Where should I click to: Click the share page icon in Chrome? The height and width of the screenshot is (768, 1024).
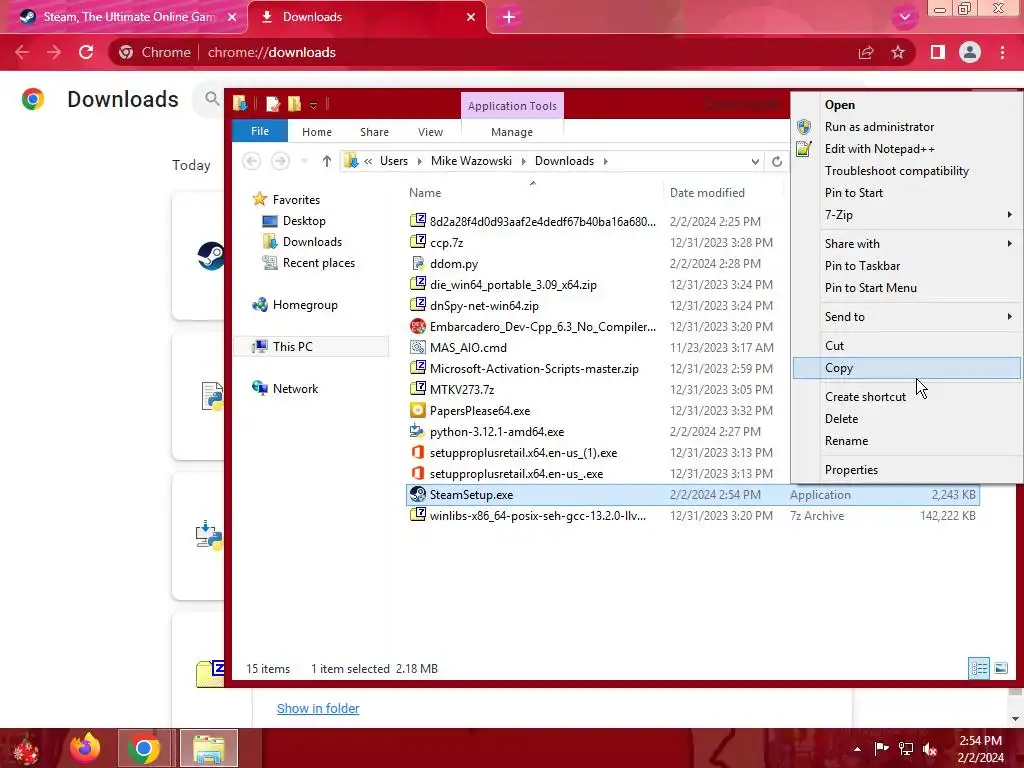tap(866, 52)
